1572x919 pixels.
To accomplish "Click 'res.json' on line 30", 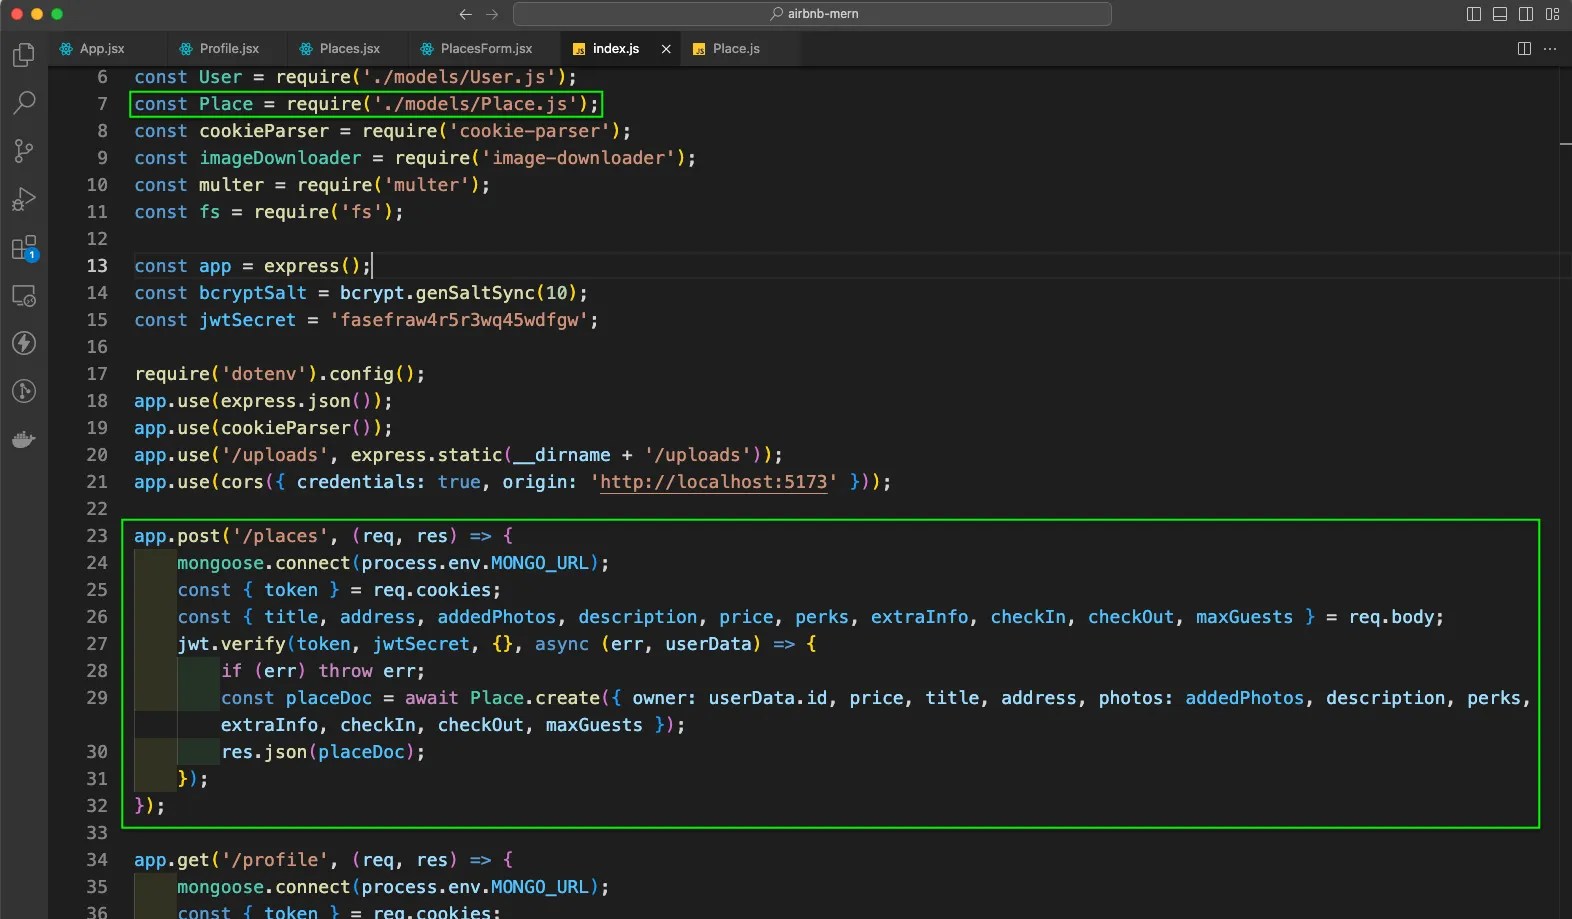I will [x=264, y=752].
